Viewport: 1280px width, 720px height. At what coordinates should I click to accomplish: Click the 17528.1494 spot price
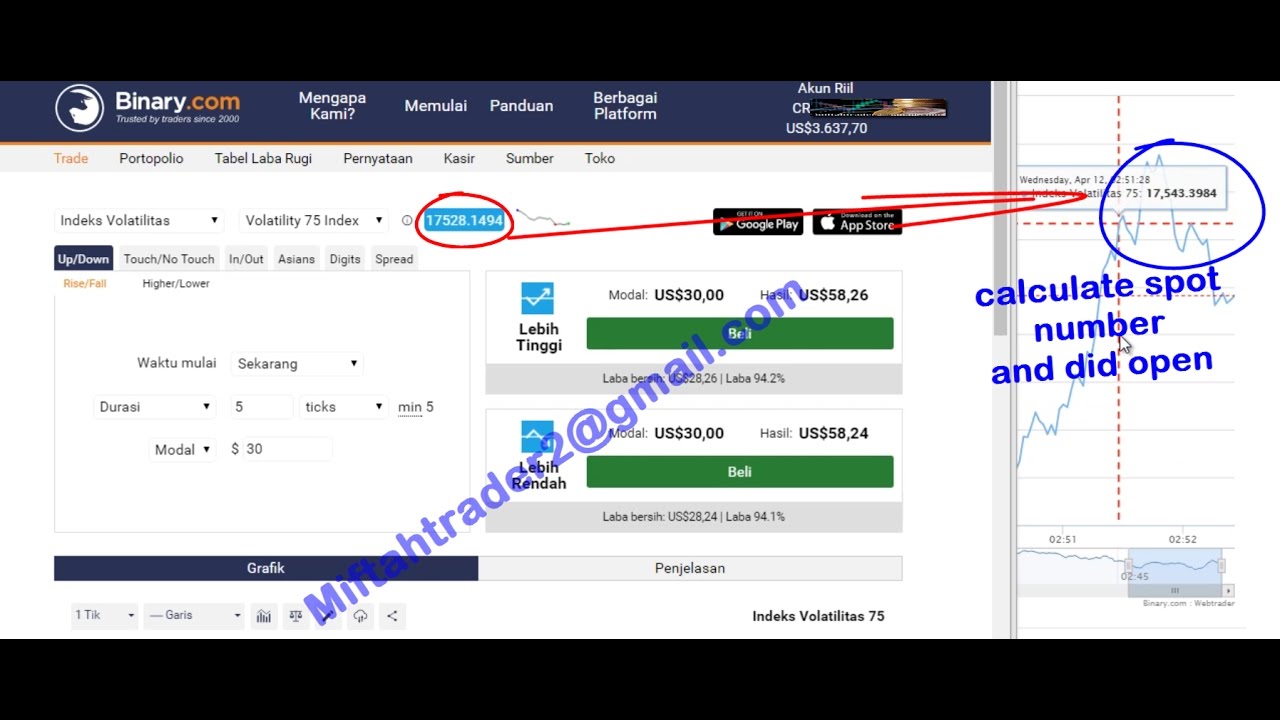pos(464,221)
